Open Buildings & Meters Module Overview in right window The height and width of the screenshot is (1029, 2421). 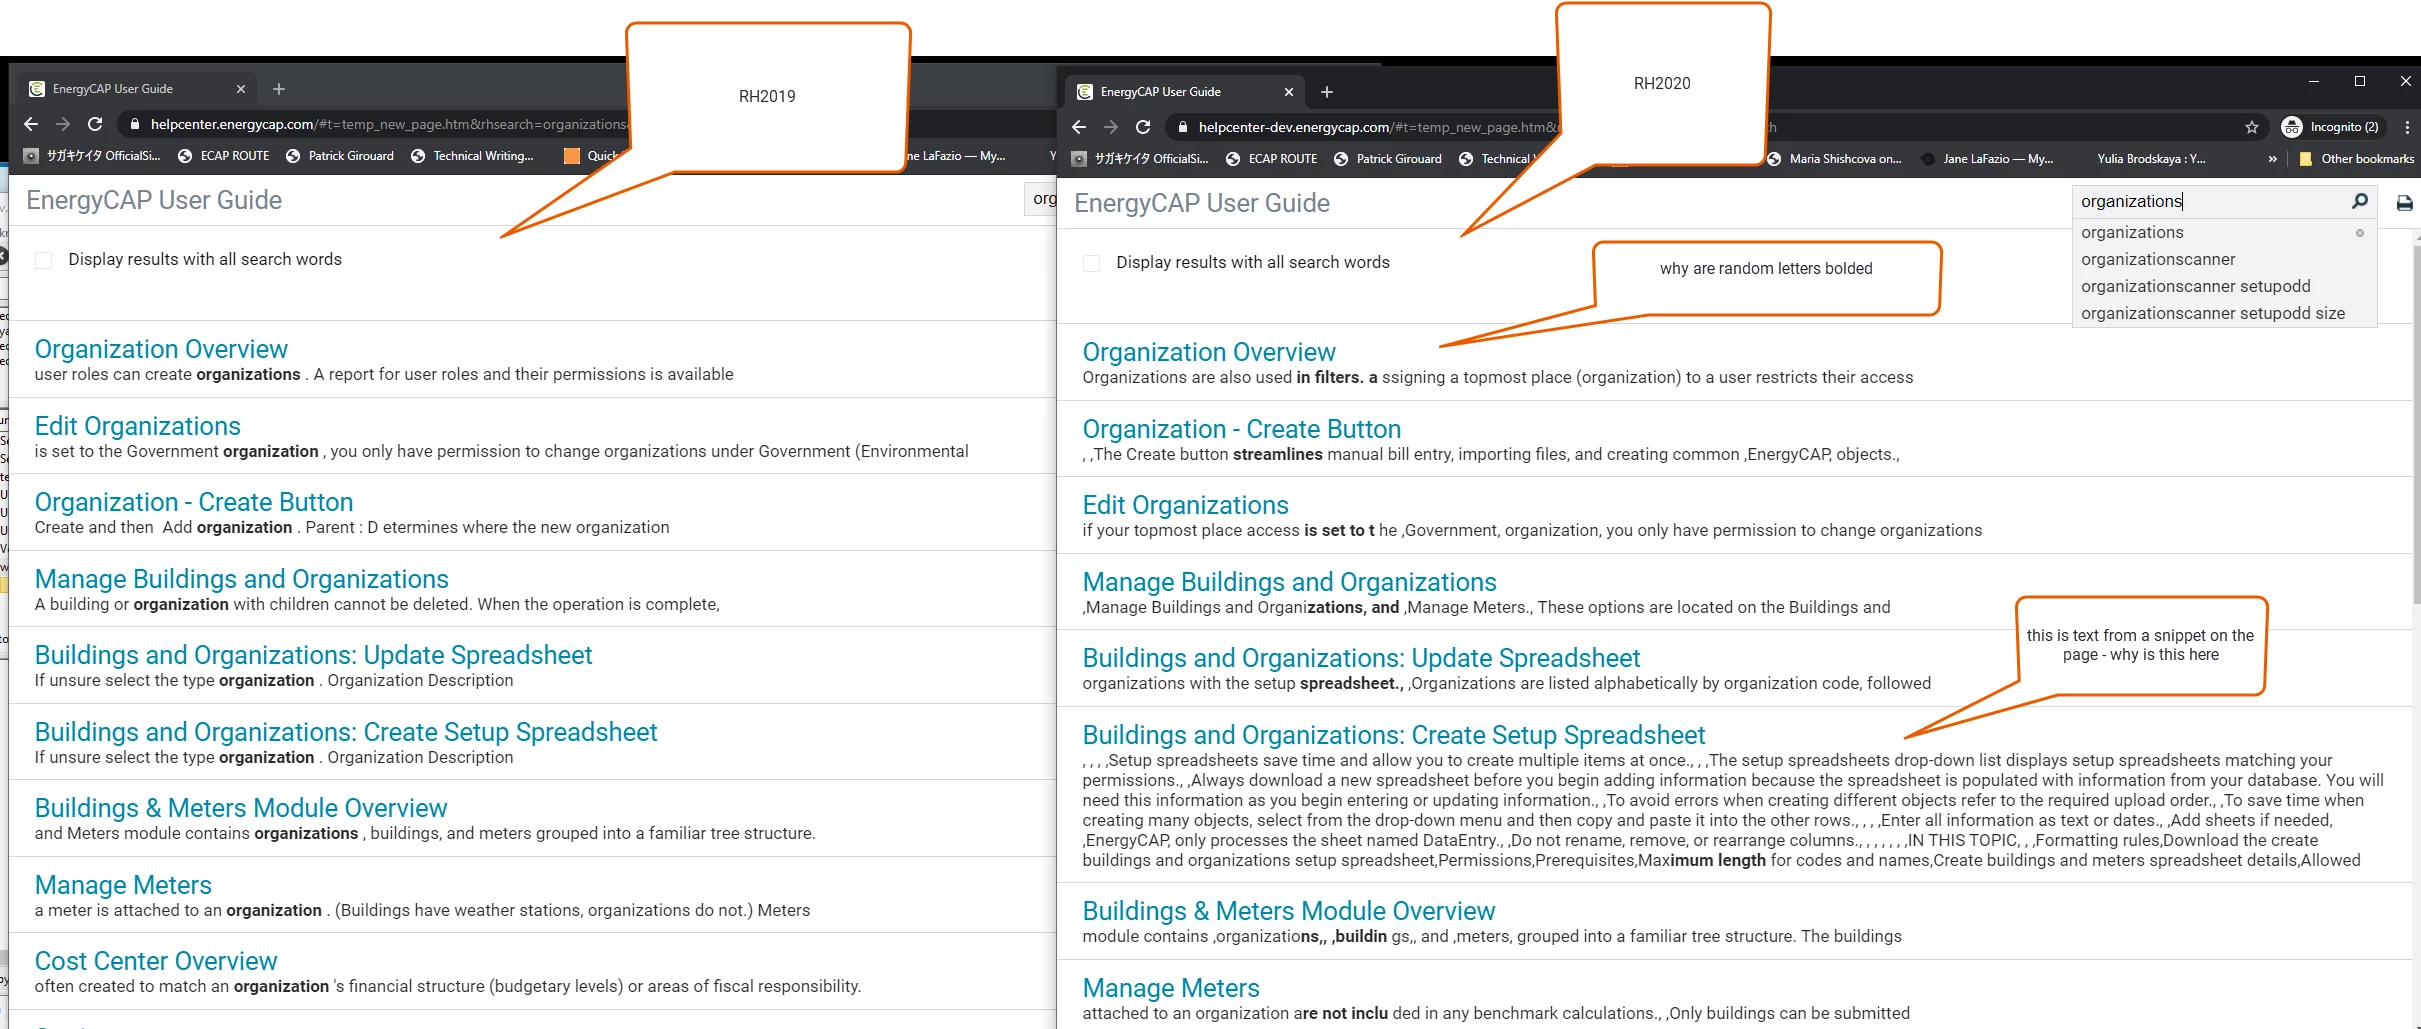tap(1289, 911)
